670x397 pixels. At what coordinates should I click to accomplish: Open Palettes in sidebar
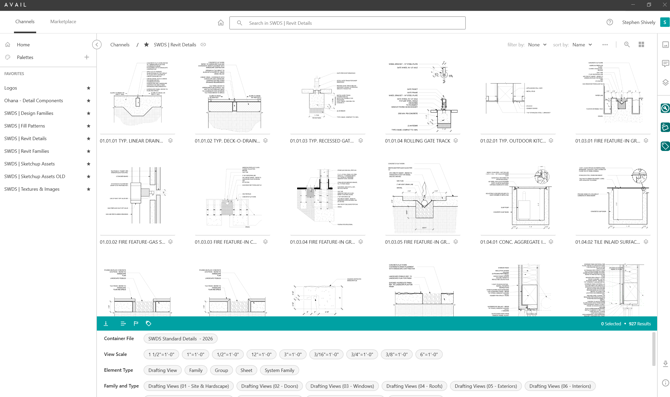(x=25, y=57)
